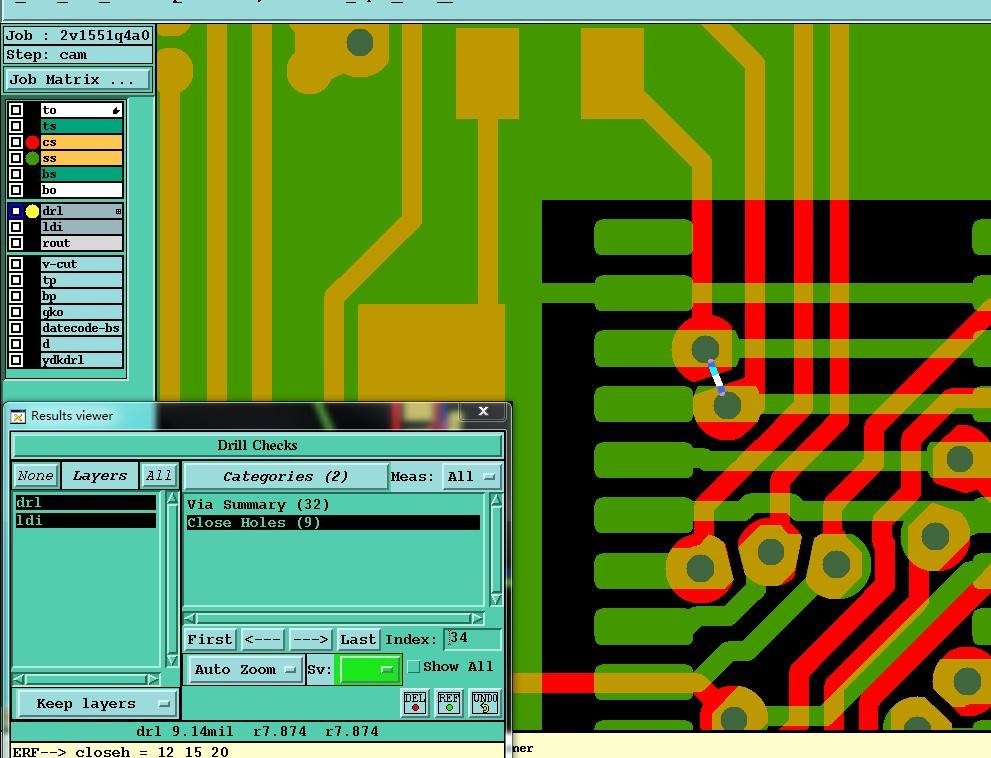Click the highlighted close-holes marker on the board
991x758 pixels.
pyautogui.click(x=717, y=377)
